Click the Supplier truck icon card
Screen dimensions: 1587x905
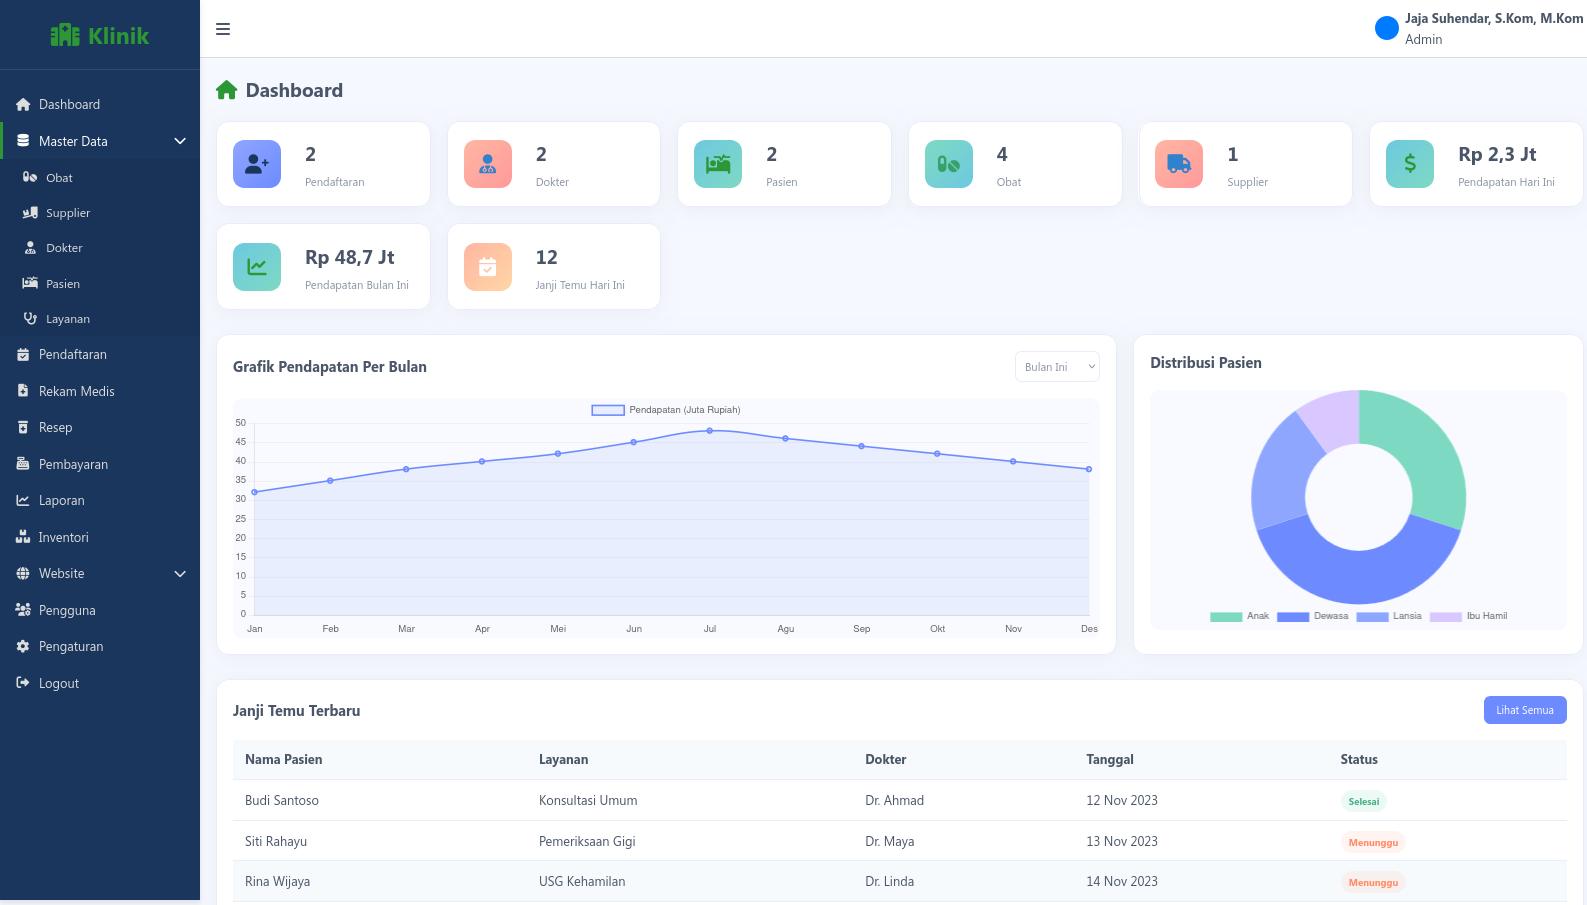pyautogui.click(x=1179, y=164)
